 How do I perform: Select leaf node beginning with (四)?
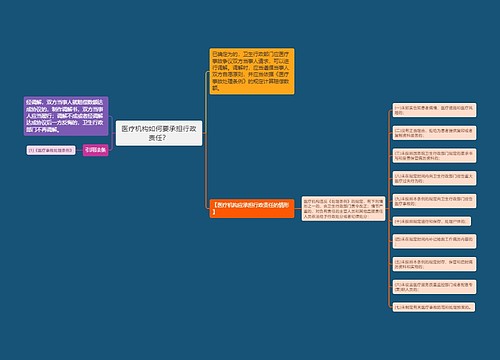tap(434, 242)
